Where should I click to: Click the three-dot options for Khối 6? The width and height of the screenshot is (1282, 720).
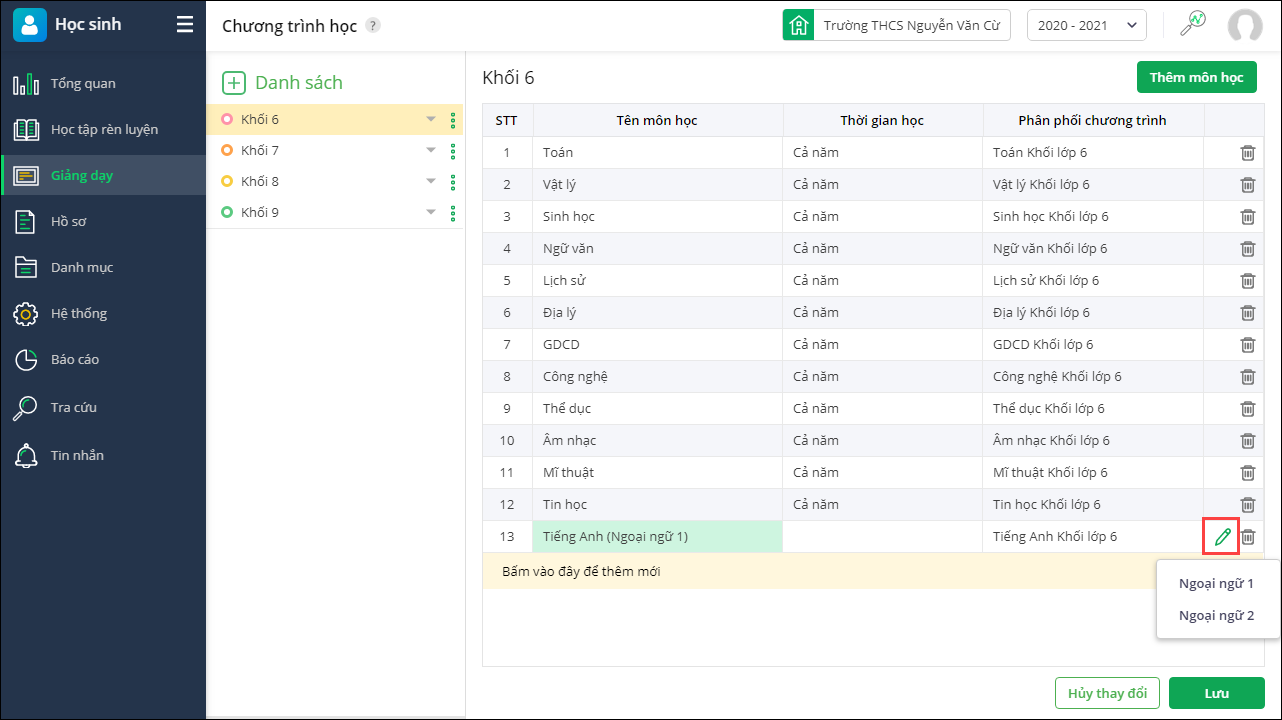[x=453, y=120]
